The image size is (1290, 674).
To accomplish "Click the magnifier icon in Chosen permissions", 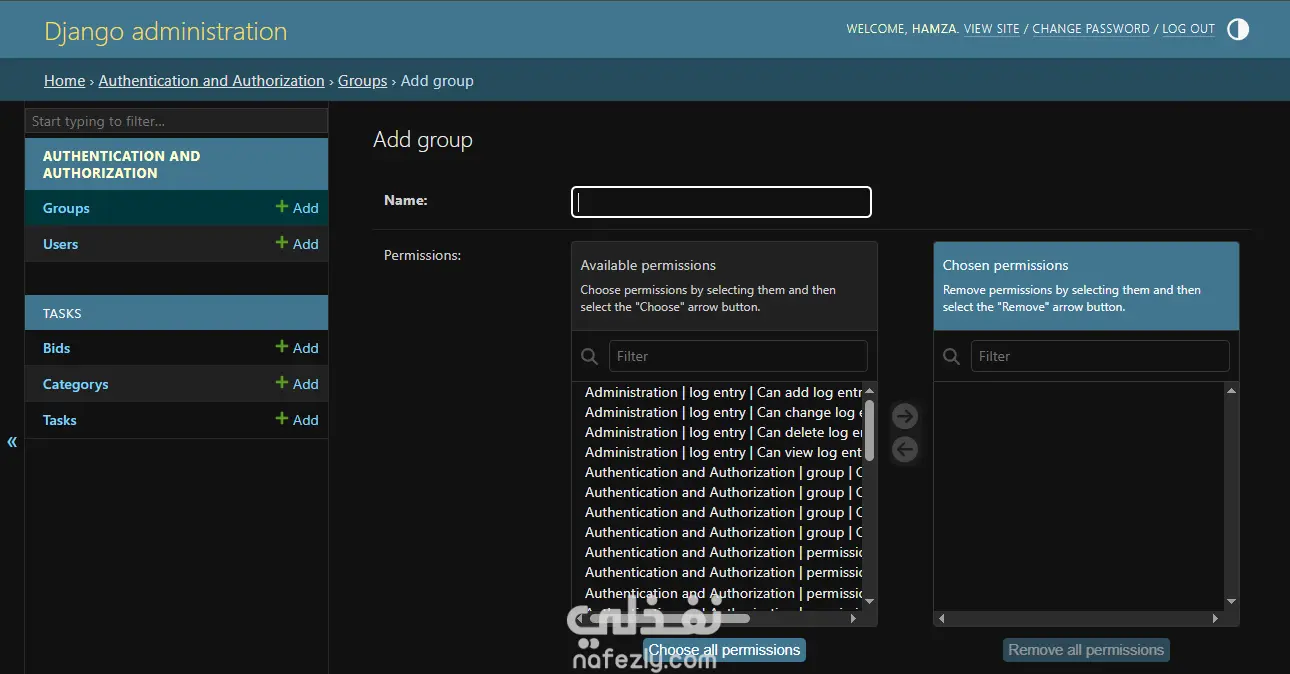I will pos(952,356).
